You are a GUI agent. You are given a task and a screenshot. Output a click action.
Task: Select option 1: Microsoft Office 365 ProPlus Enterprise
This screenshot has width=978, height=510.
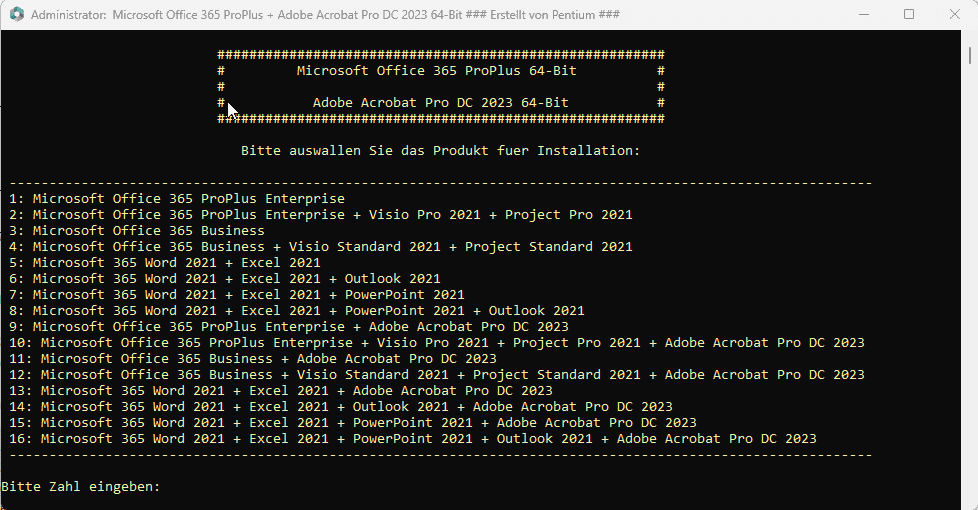177,198
